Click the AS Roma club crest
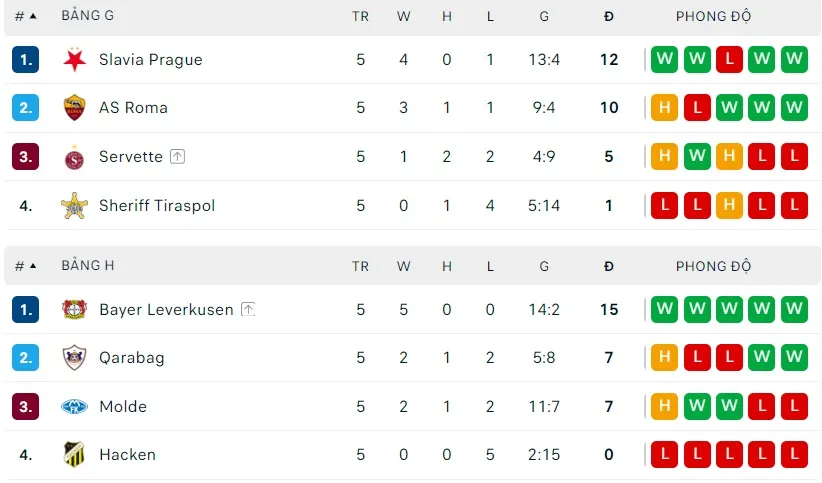The image size is (822, 483). [74, 108]
